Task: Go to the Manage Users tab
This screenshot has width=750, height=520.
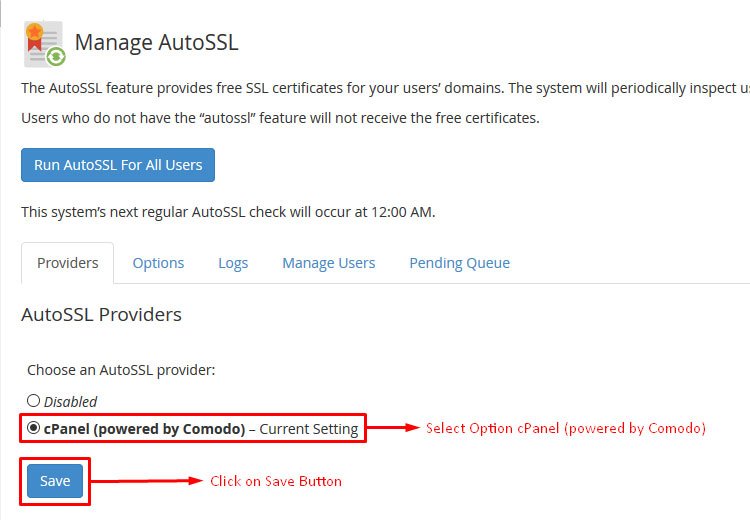Action: pyautogui.click(x=329, y=263)
